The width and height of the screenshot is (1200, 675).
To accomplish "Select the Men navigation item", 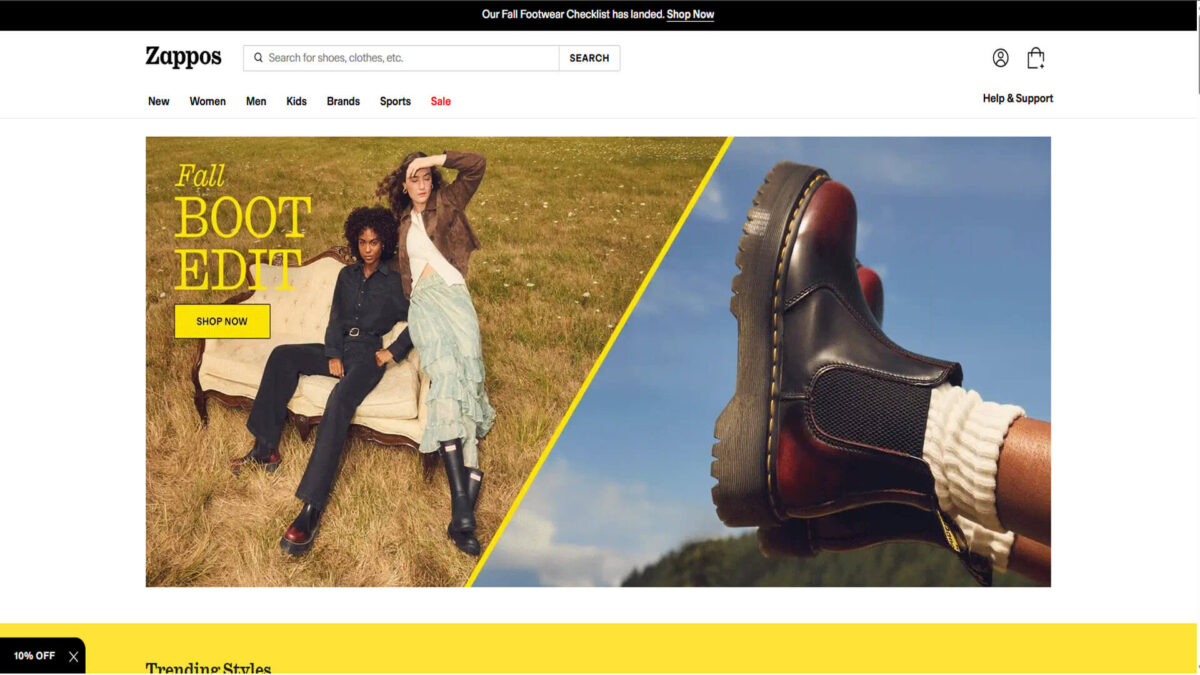I will click(256, 101).
